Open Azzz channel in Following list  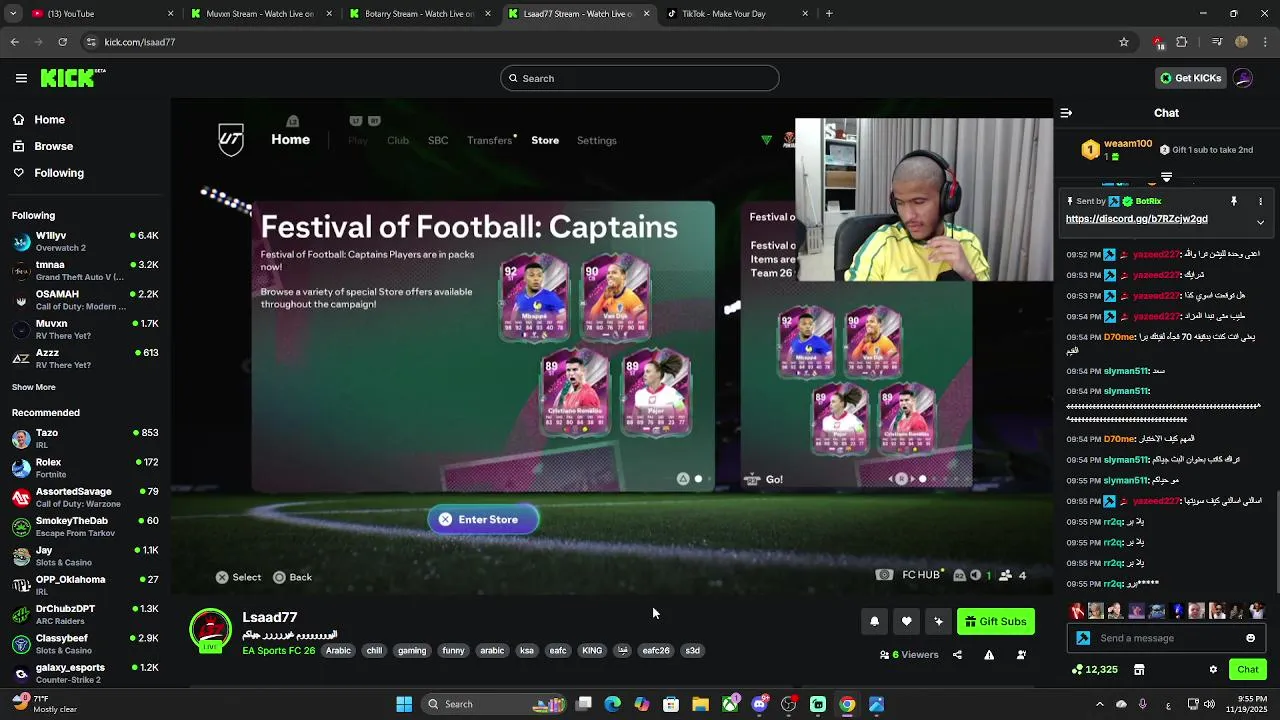click(85, 358)
